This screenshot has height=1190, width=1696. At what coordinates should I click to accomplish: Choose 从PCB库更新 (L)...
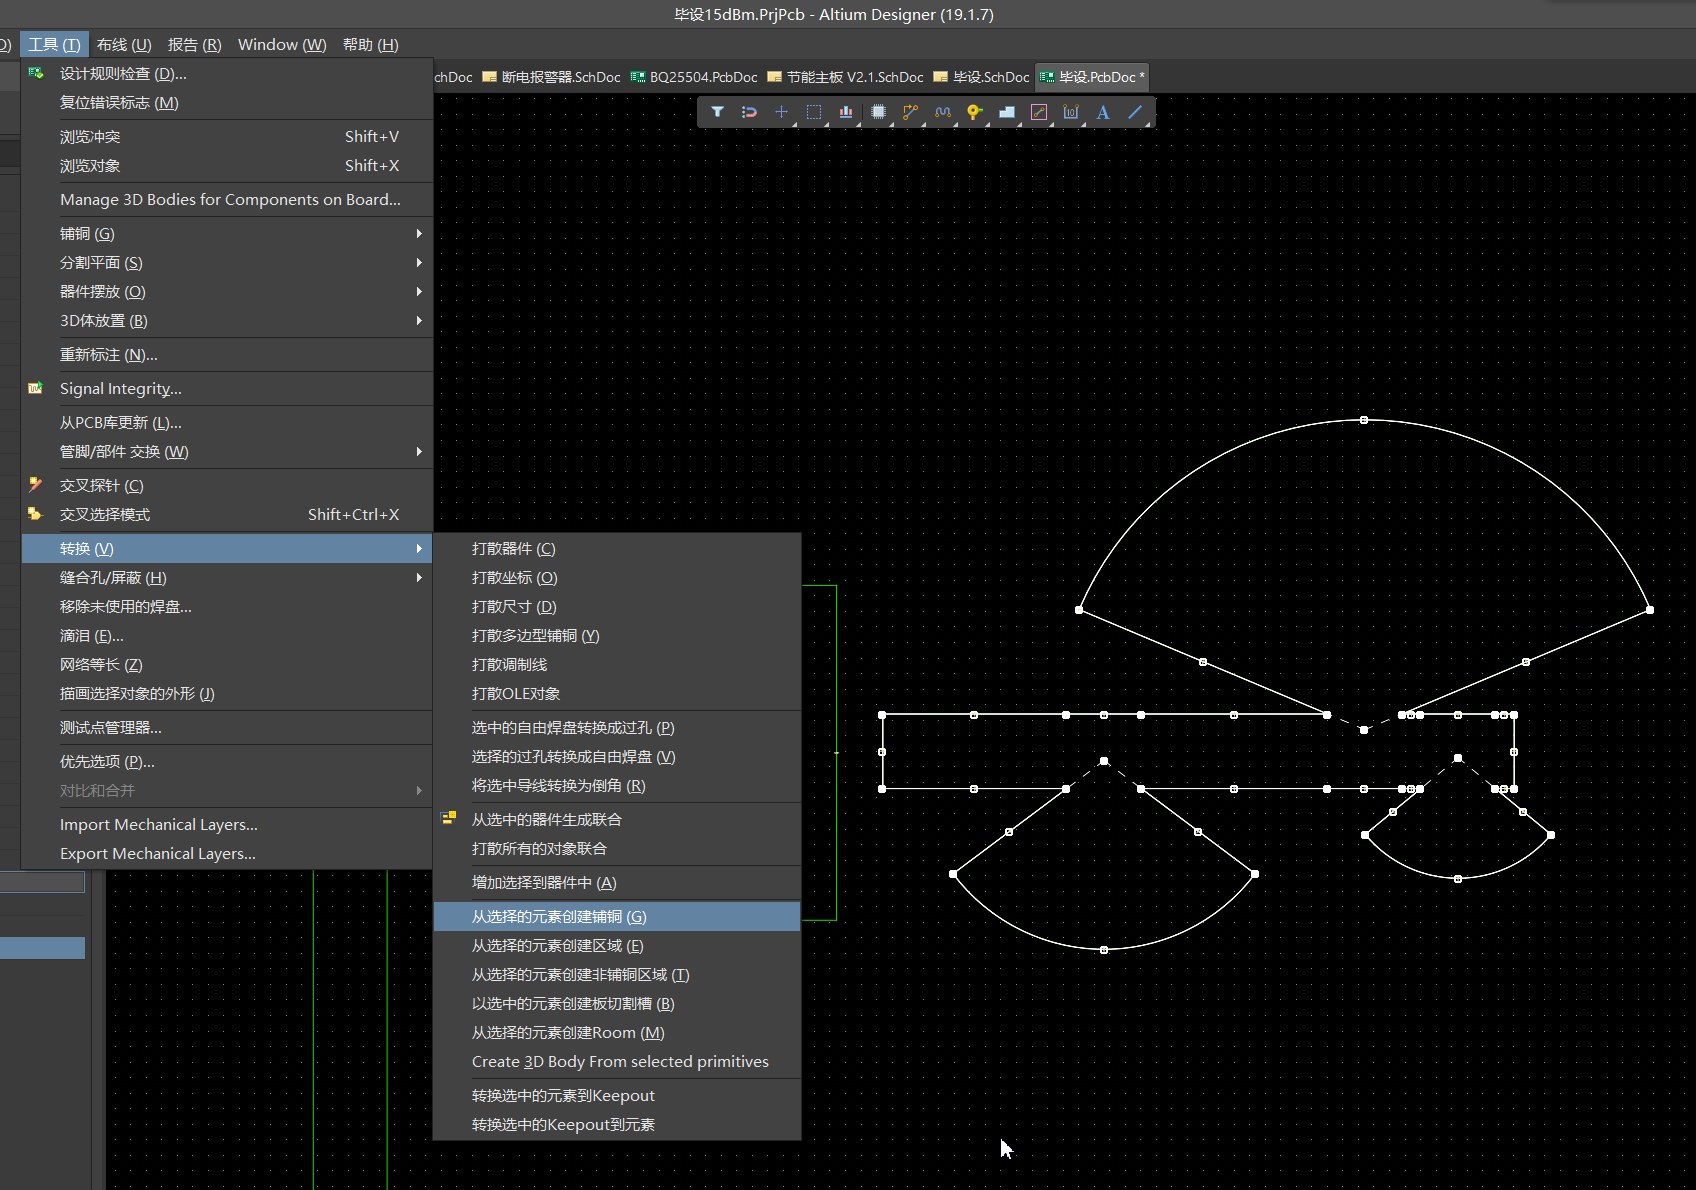[227, 423]
